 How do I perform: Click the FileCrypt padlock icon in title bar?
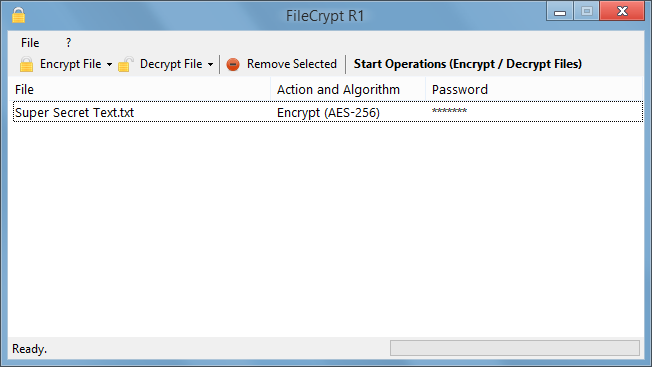click(x=18, y=15)
